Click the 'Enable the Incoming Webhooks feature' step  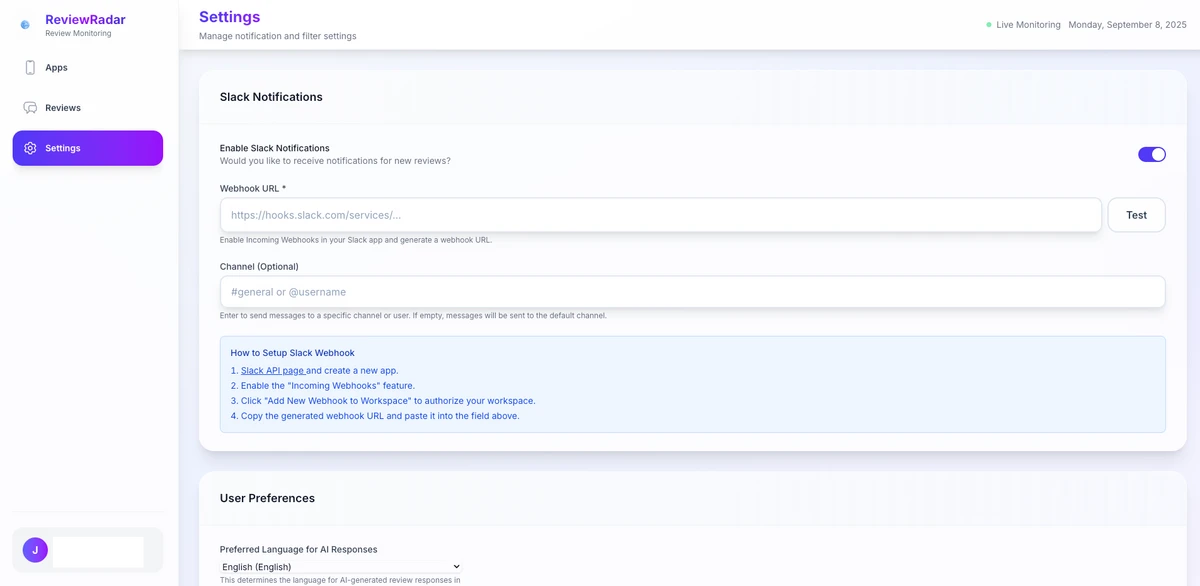[x=322, y=386]
